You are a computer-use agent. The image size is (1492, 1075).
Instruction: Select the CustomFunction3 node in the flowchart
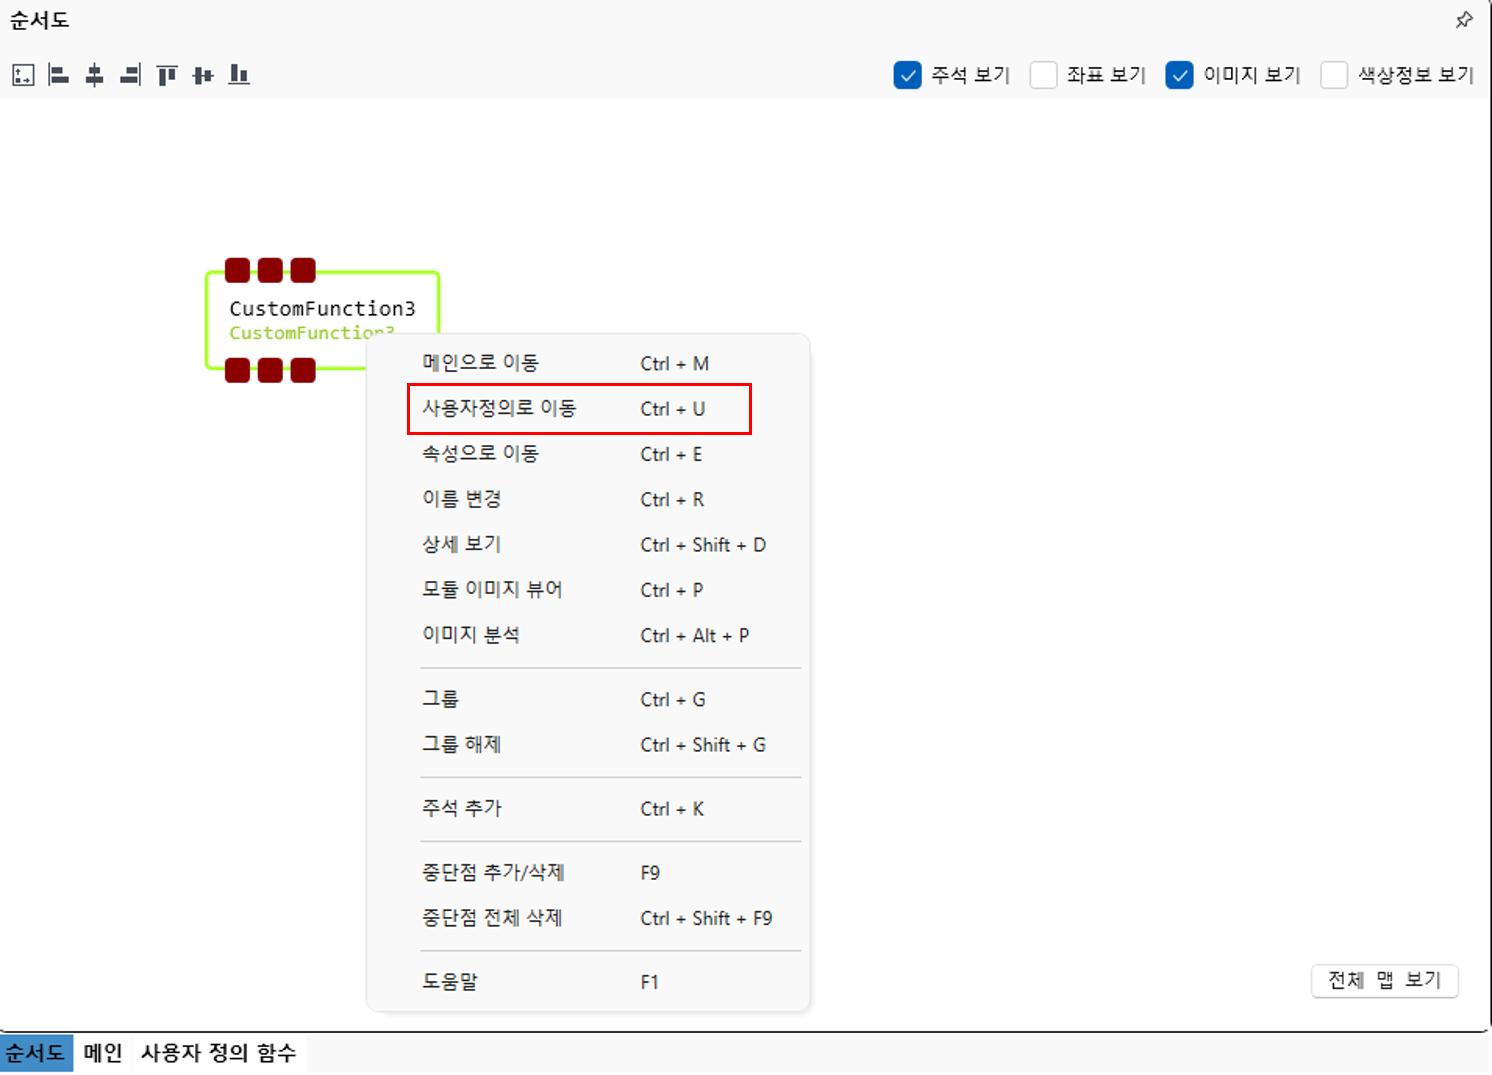point(300,309)
